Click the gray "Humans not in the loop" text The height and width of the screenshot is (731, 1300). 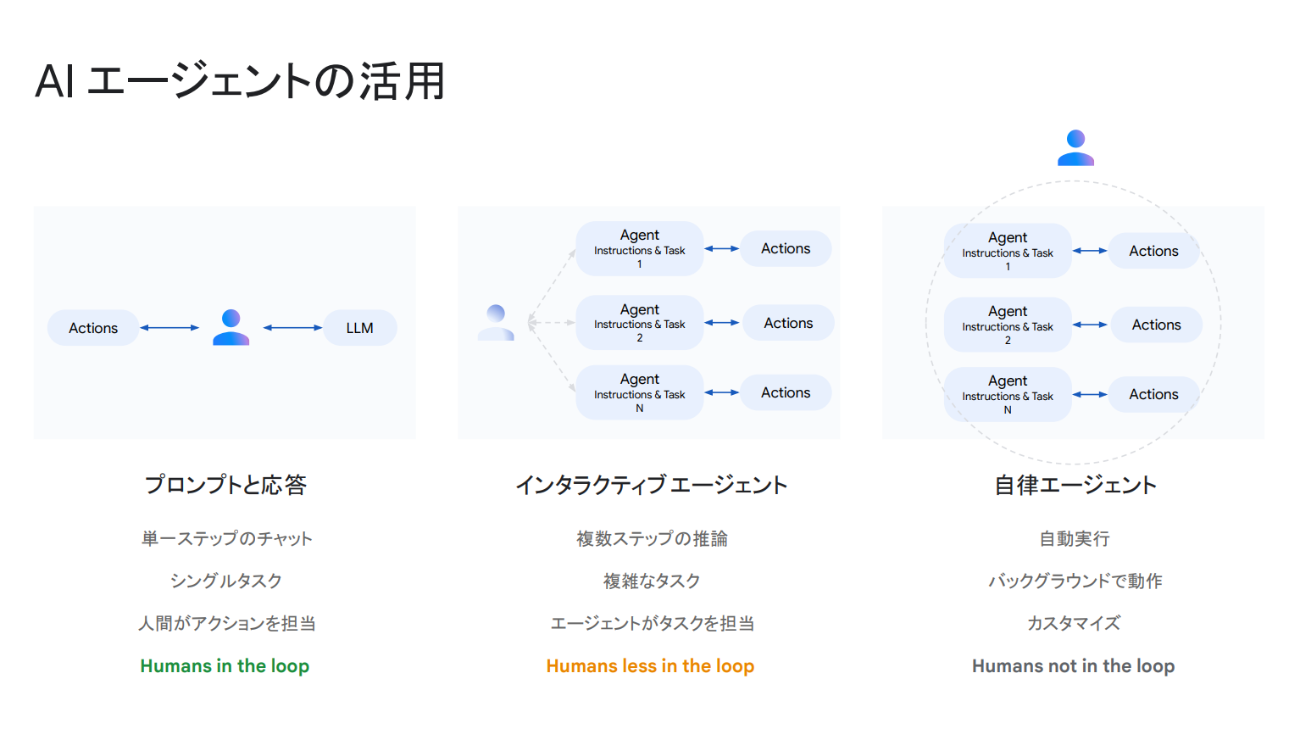(x=1073, y=666)
